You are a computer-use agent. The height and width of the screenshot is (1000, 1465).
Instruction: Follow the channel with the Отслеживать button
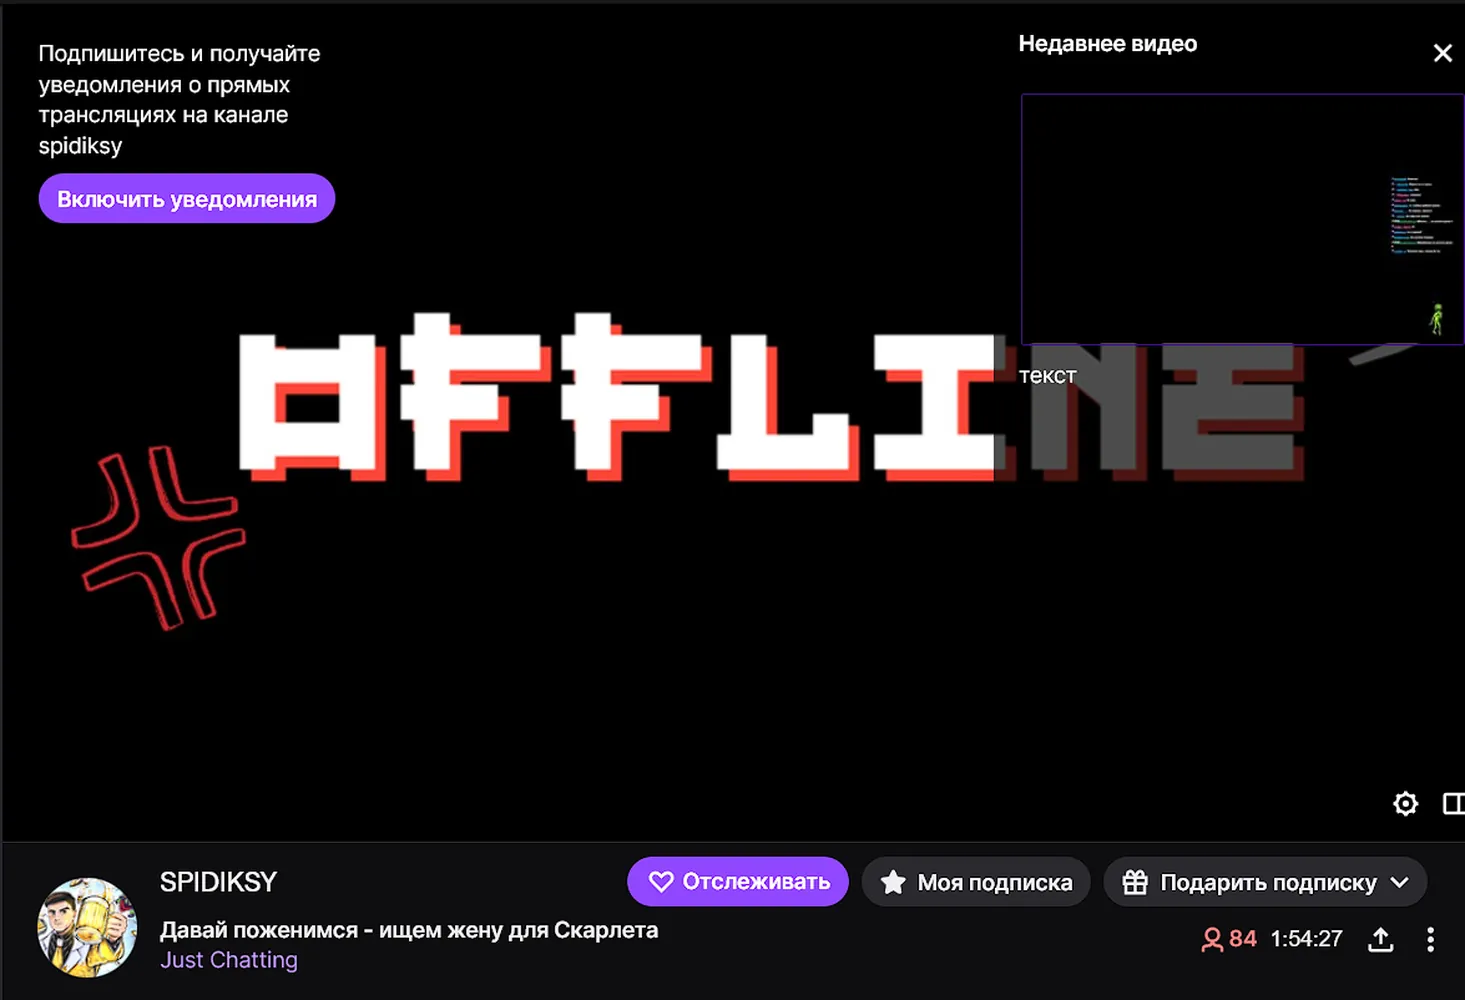738,882
